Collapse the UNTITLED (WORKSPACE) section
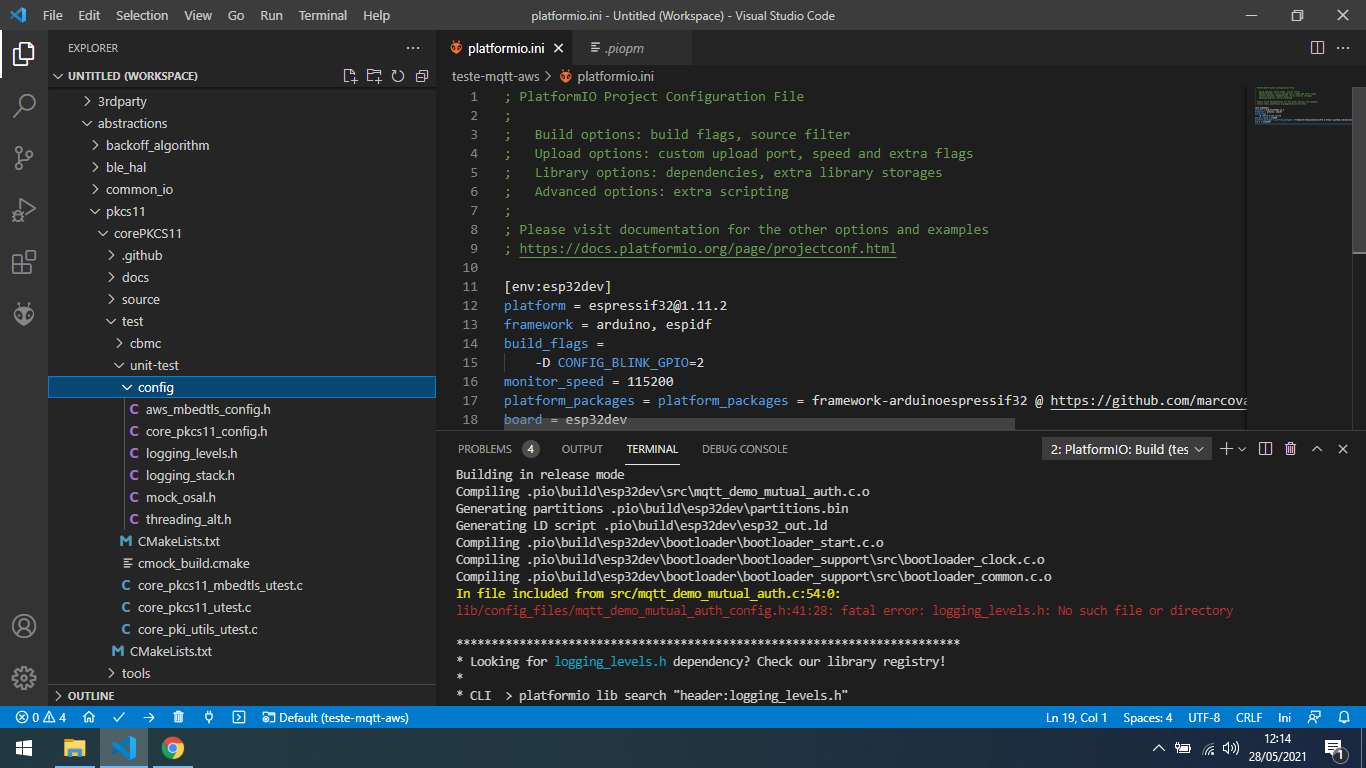The height and width of the screenshot is (768, 1366). click(132, 76)
